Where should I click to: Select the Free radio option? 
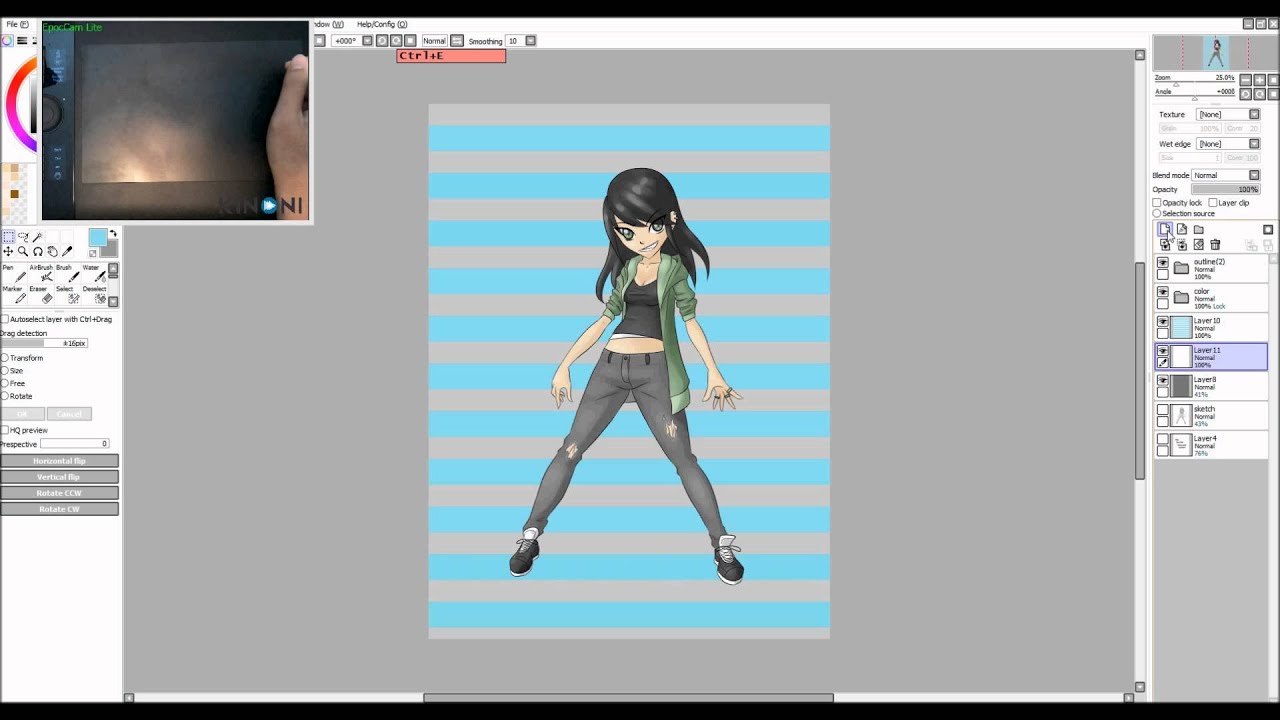coord(5,384)
